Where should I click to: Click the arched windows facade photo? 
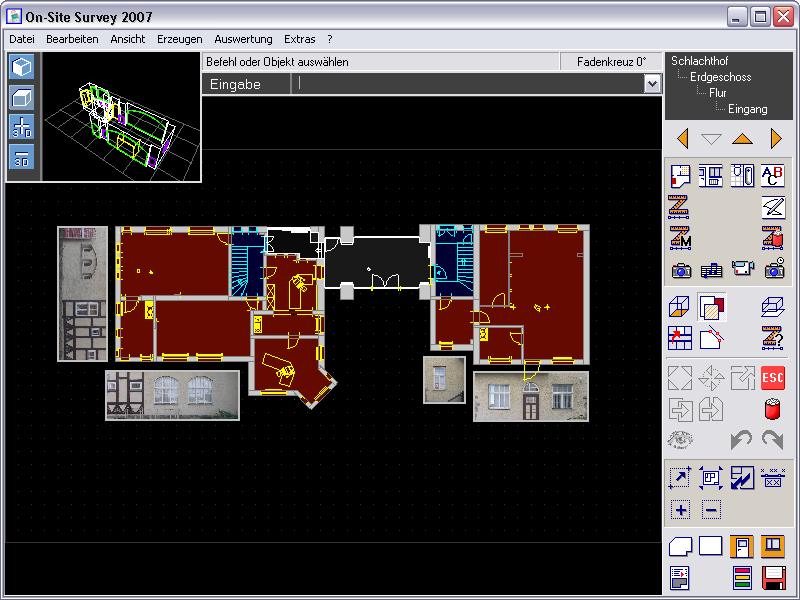click(x=172, y=395)
